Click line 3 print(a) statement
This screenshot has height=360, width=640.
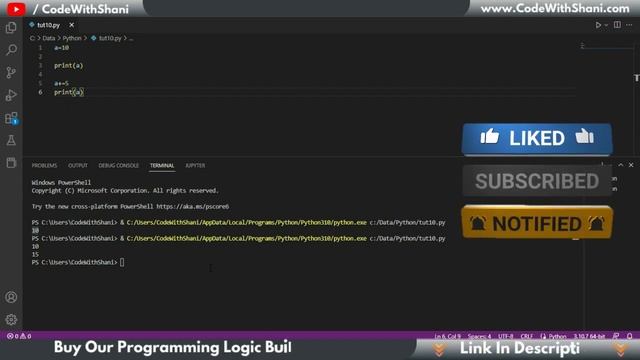[69, 65]
